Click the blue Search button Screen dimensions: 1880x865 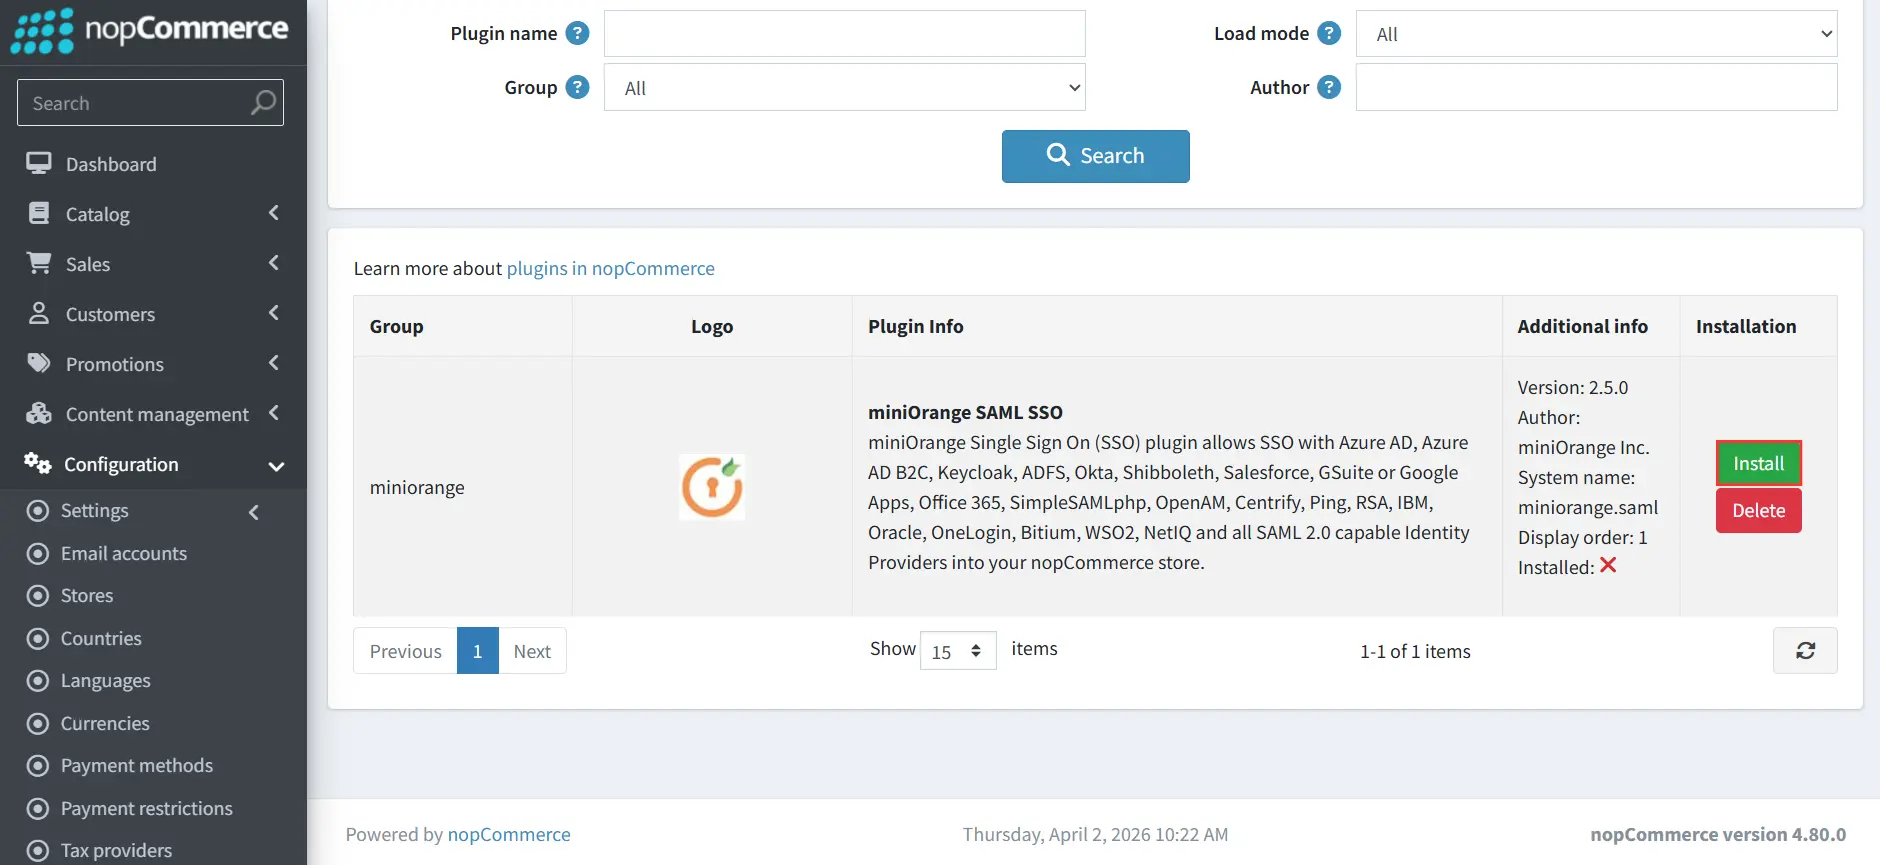point(1095,156)
